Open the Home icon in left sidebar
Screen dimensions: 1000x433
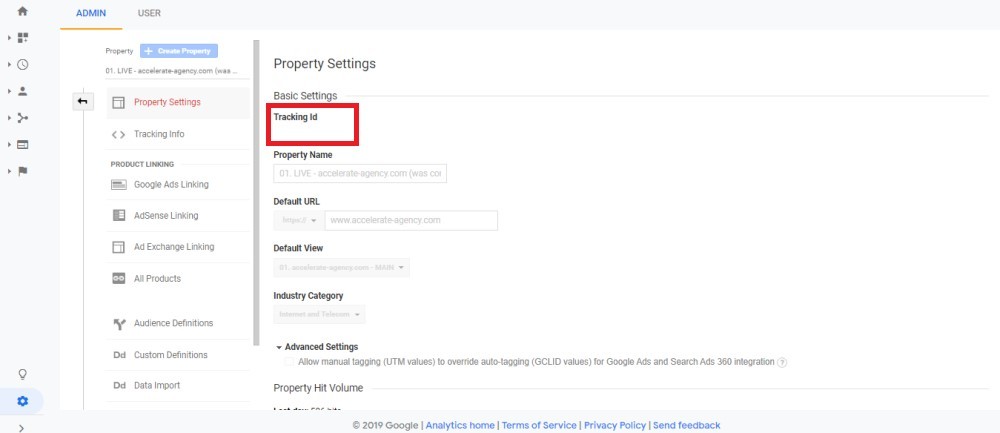(22, 11)
